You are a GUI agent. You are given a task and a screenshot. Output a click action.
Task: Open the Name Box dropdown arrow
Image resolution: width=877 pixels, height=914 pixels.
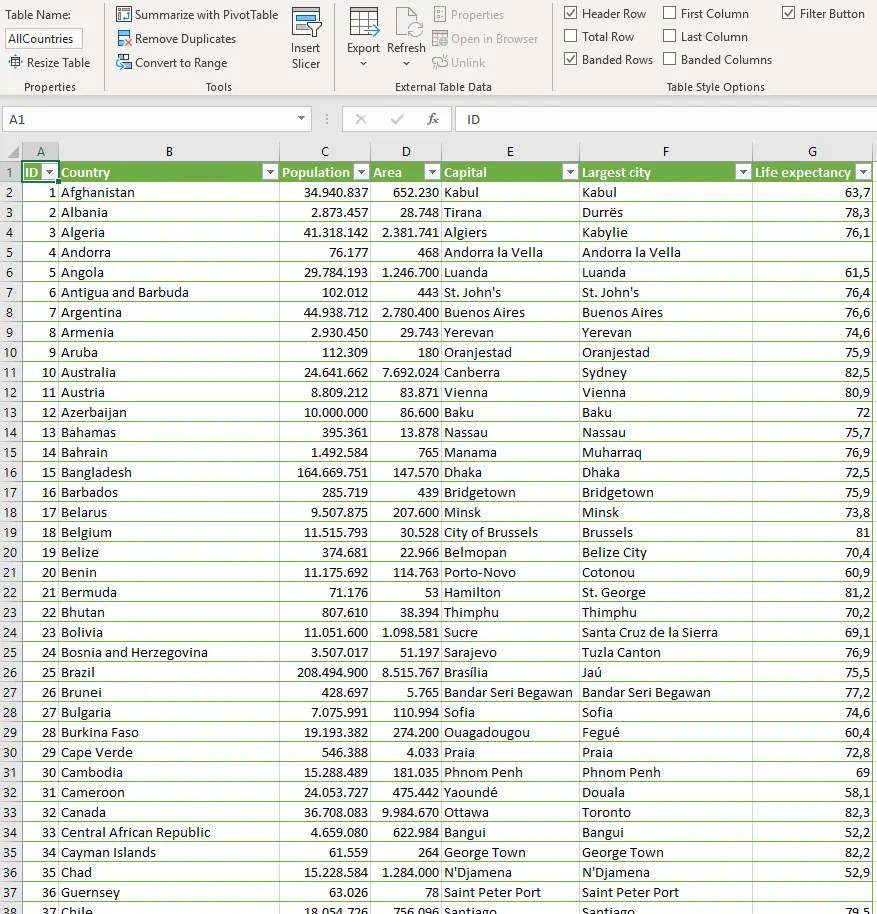pyautogui.click(x=300, y=118)
